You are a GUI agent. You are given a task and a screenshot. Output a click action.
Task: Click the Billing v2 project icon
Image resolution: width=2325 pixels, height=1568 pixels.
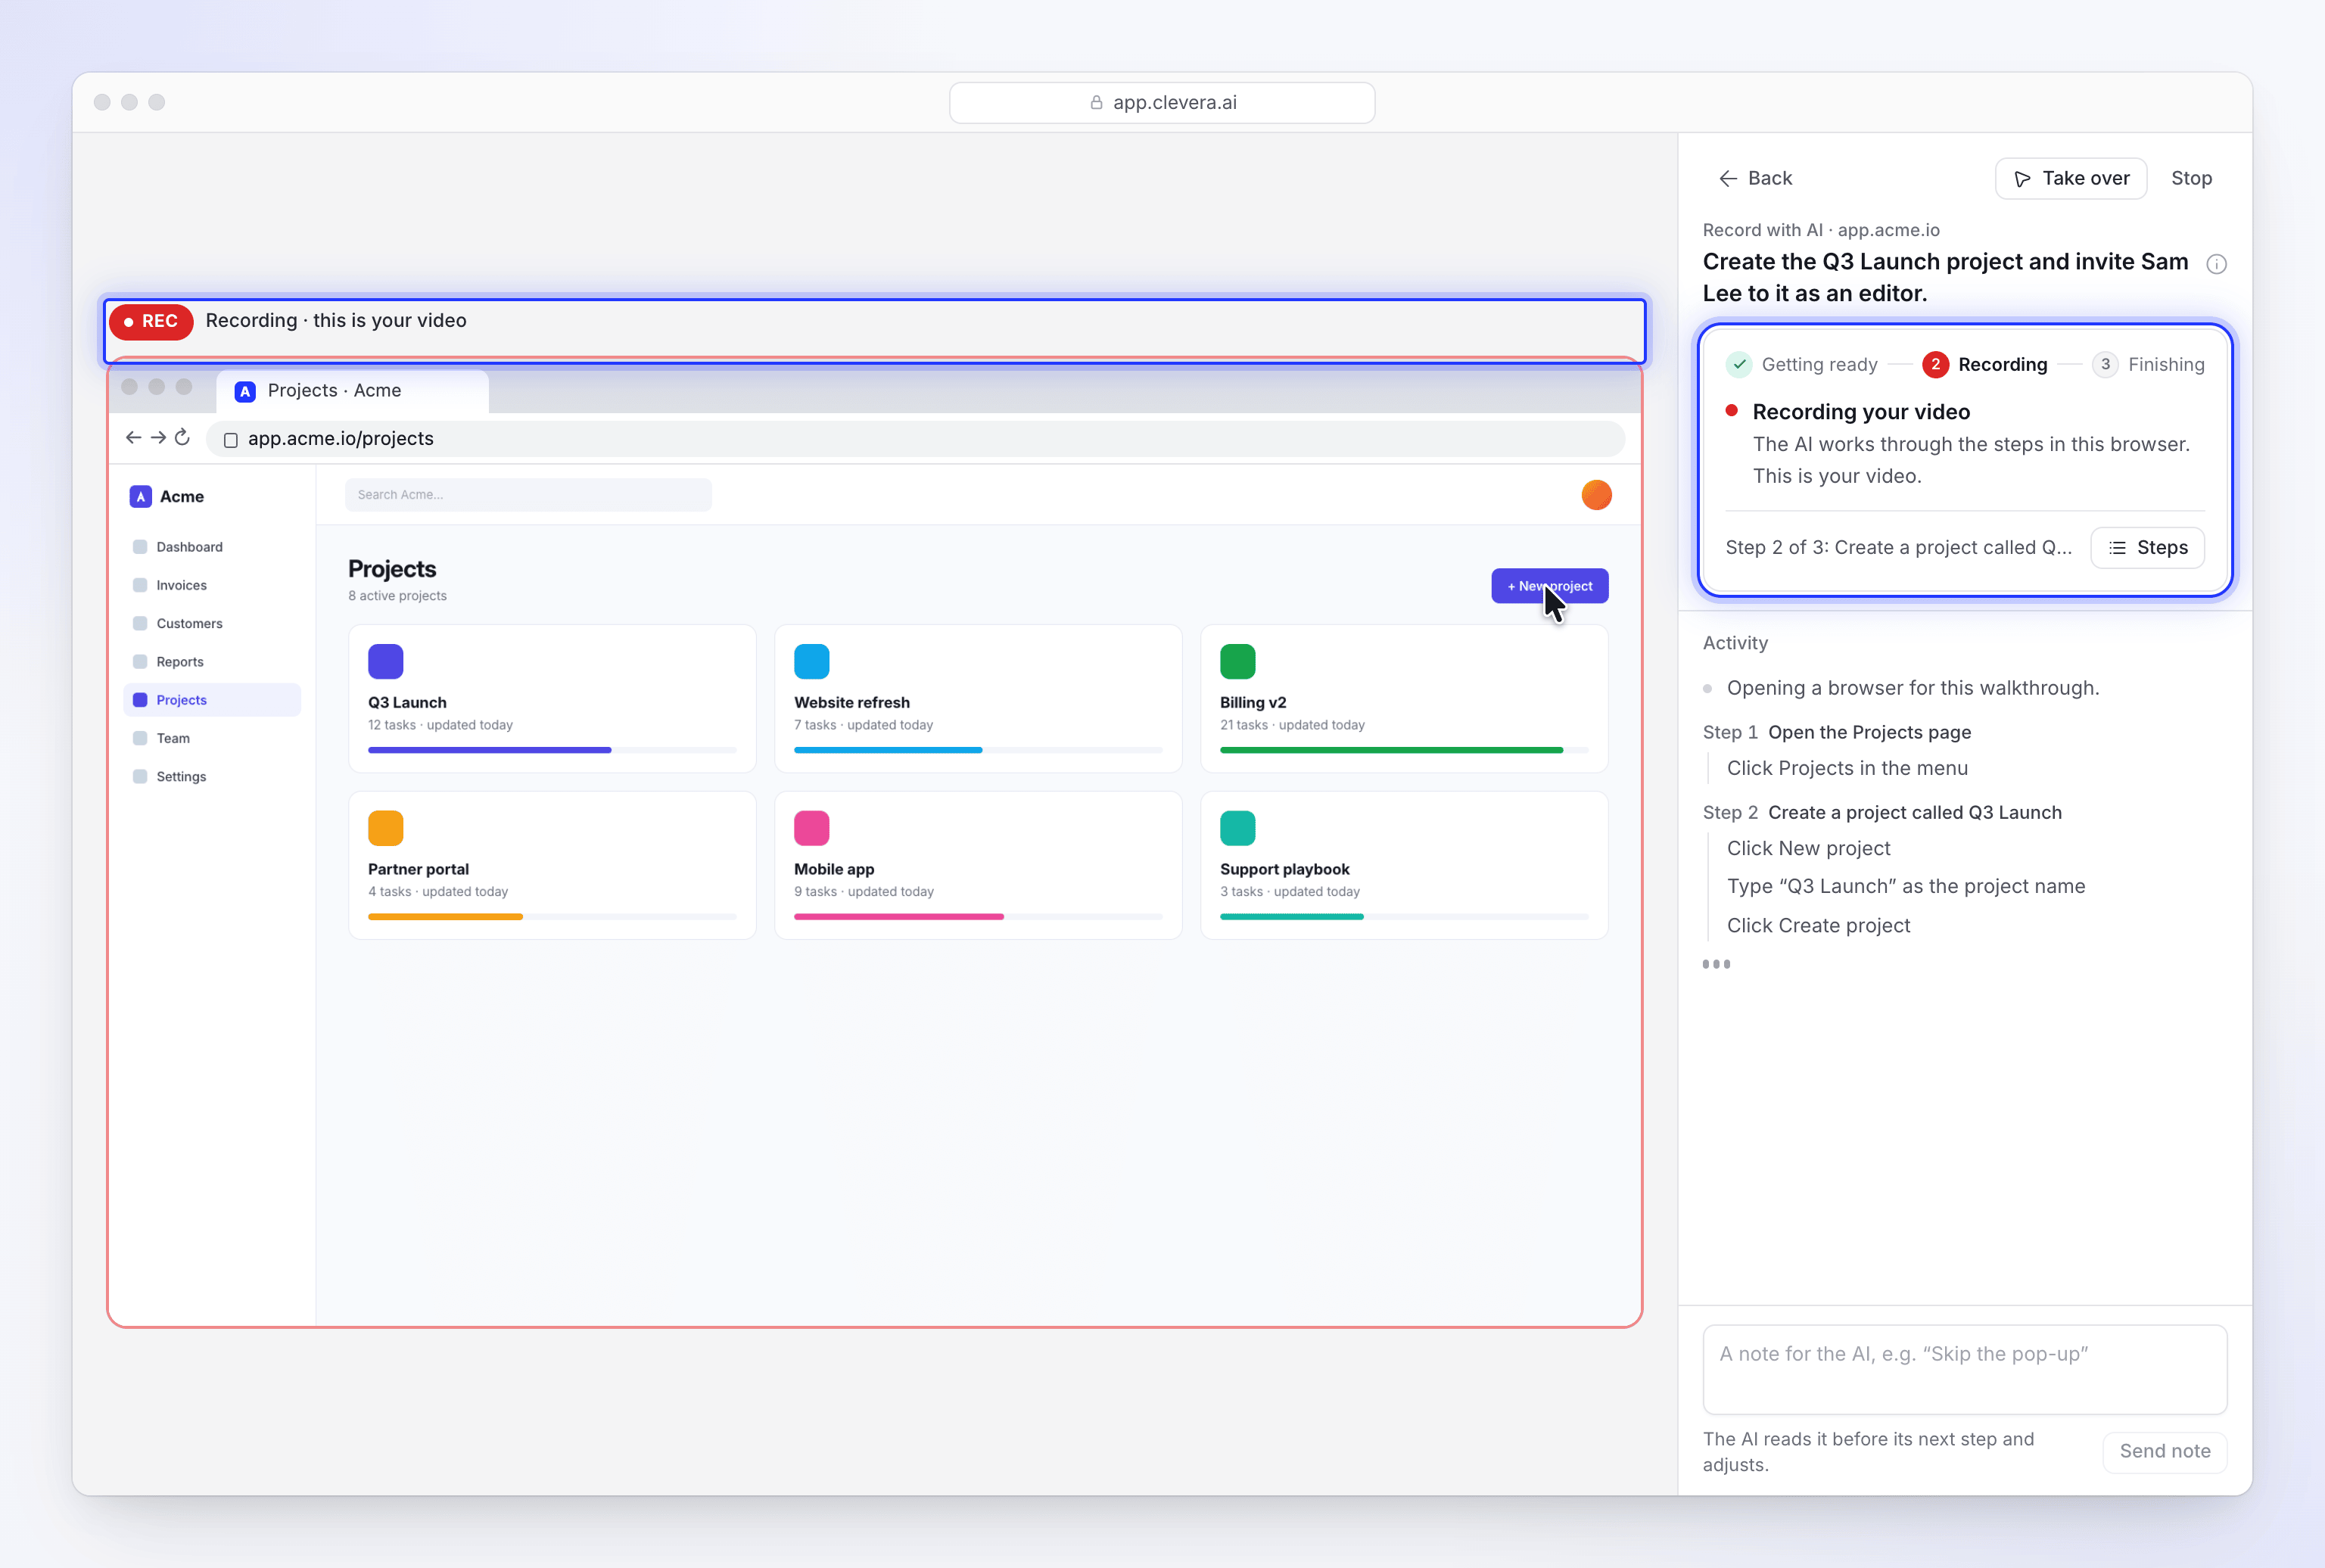1237,662
